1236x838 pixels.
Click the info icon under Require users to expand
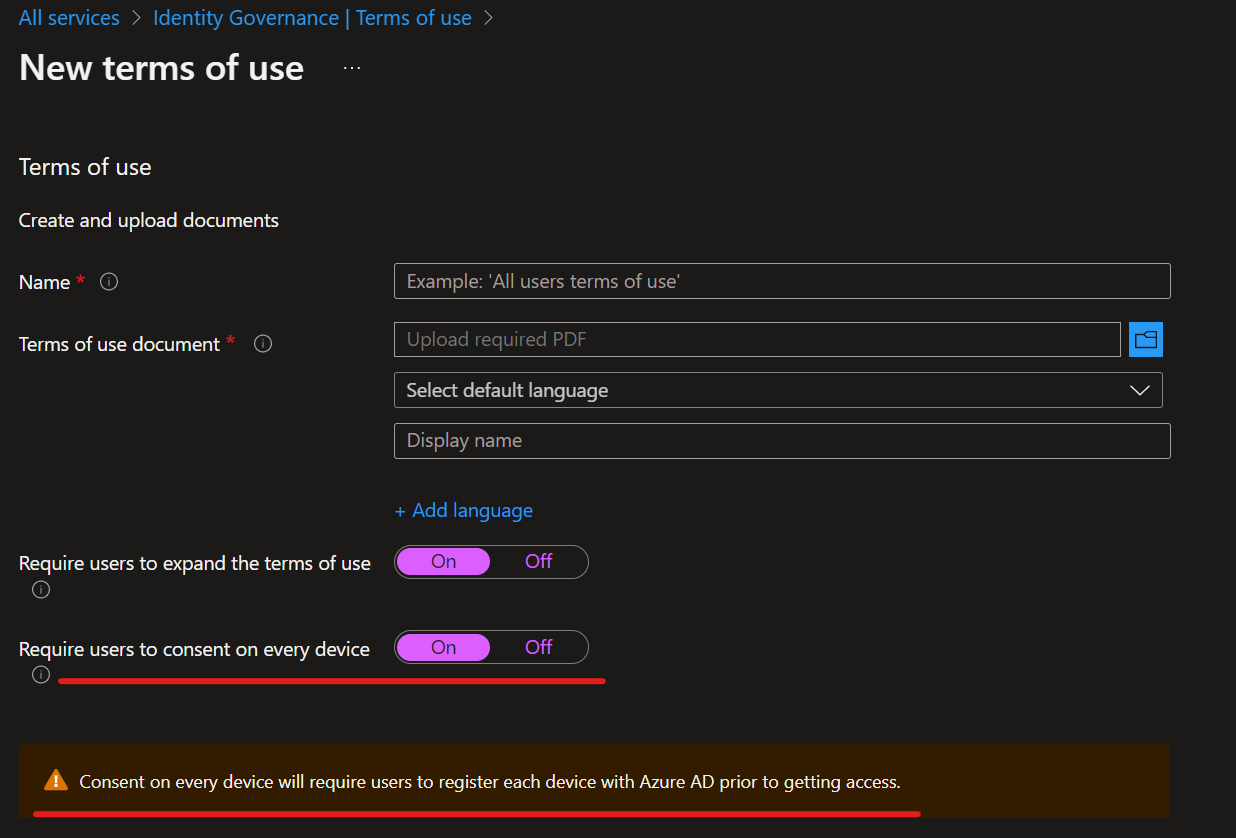[40, 590]
